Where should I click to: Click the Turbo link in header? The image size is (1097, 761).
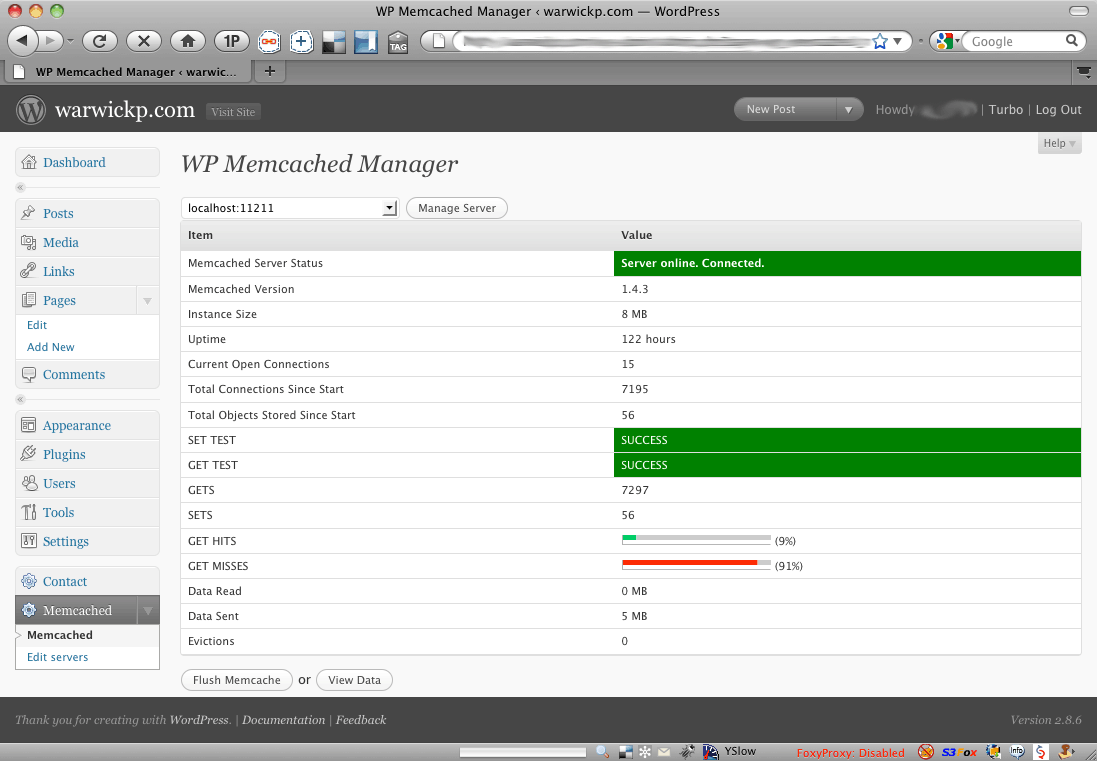click(1005, 110)
